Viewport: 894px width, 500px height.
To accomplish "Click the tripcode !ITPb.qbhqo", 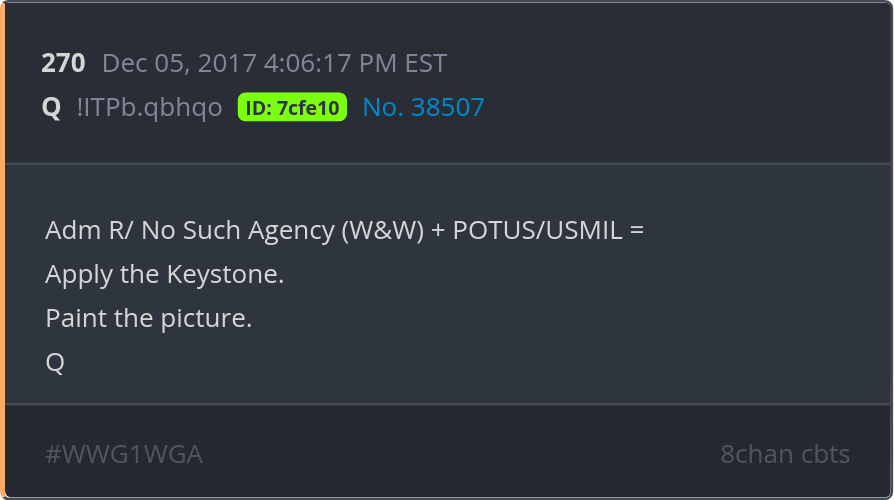I will pos(149,107).
